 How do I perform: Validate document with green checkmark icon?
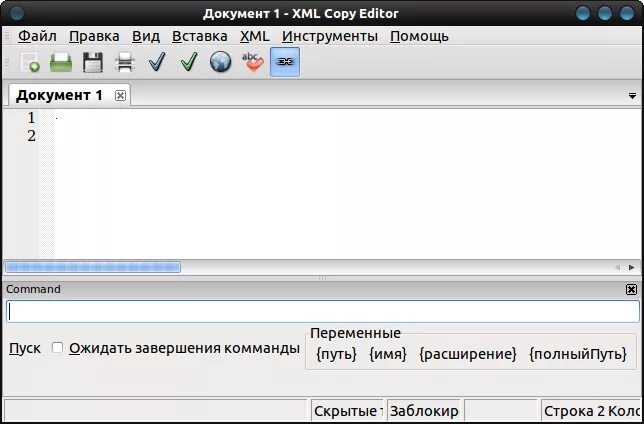(189, 62)
